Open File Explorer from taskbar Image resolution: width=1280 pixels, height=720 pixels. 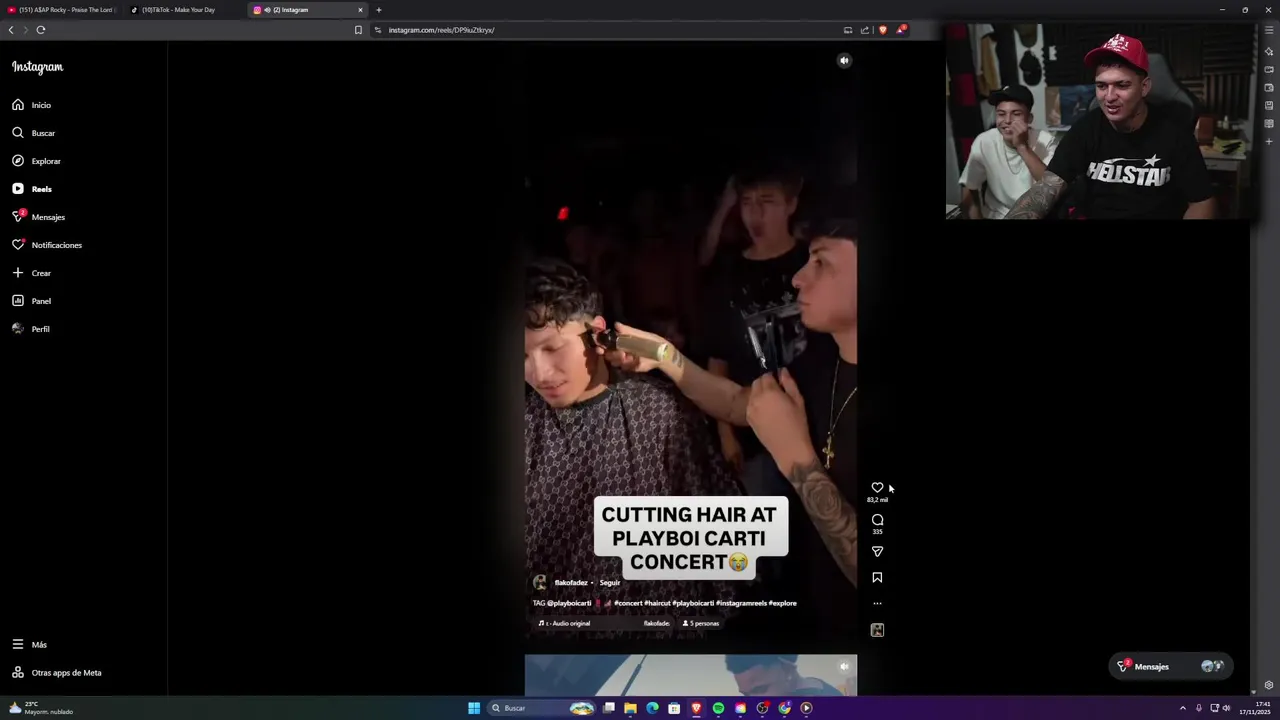(630, 708)
